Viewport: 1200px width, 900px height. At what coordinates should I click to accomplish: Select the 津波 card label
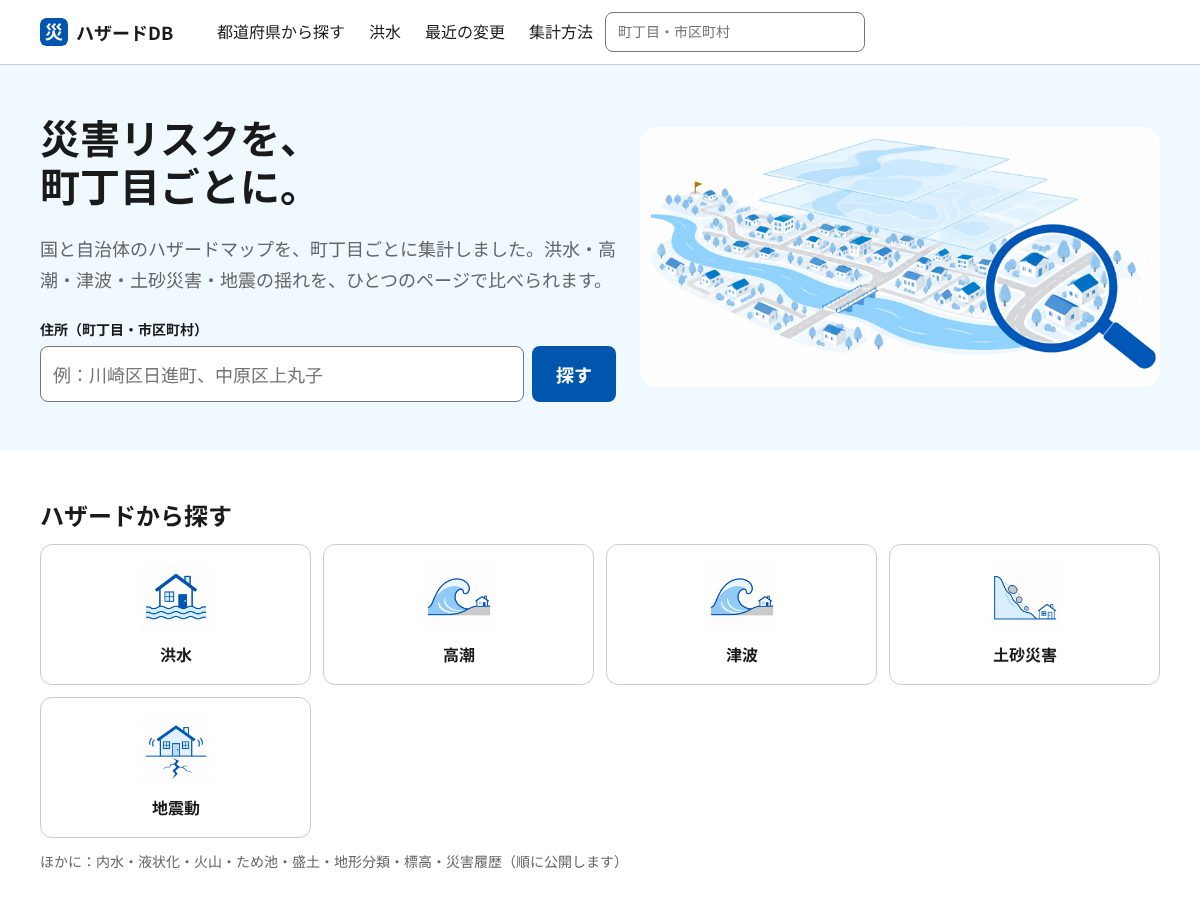(742, 655)
